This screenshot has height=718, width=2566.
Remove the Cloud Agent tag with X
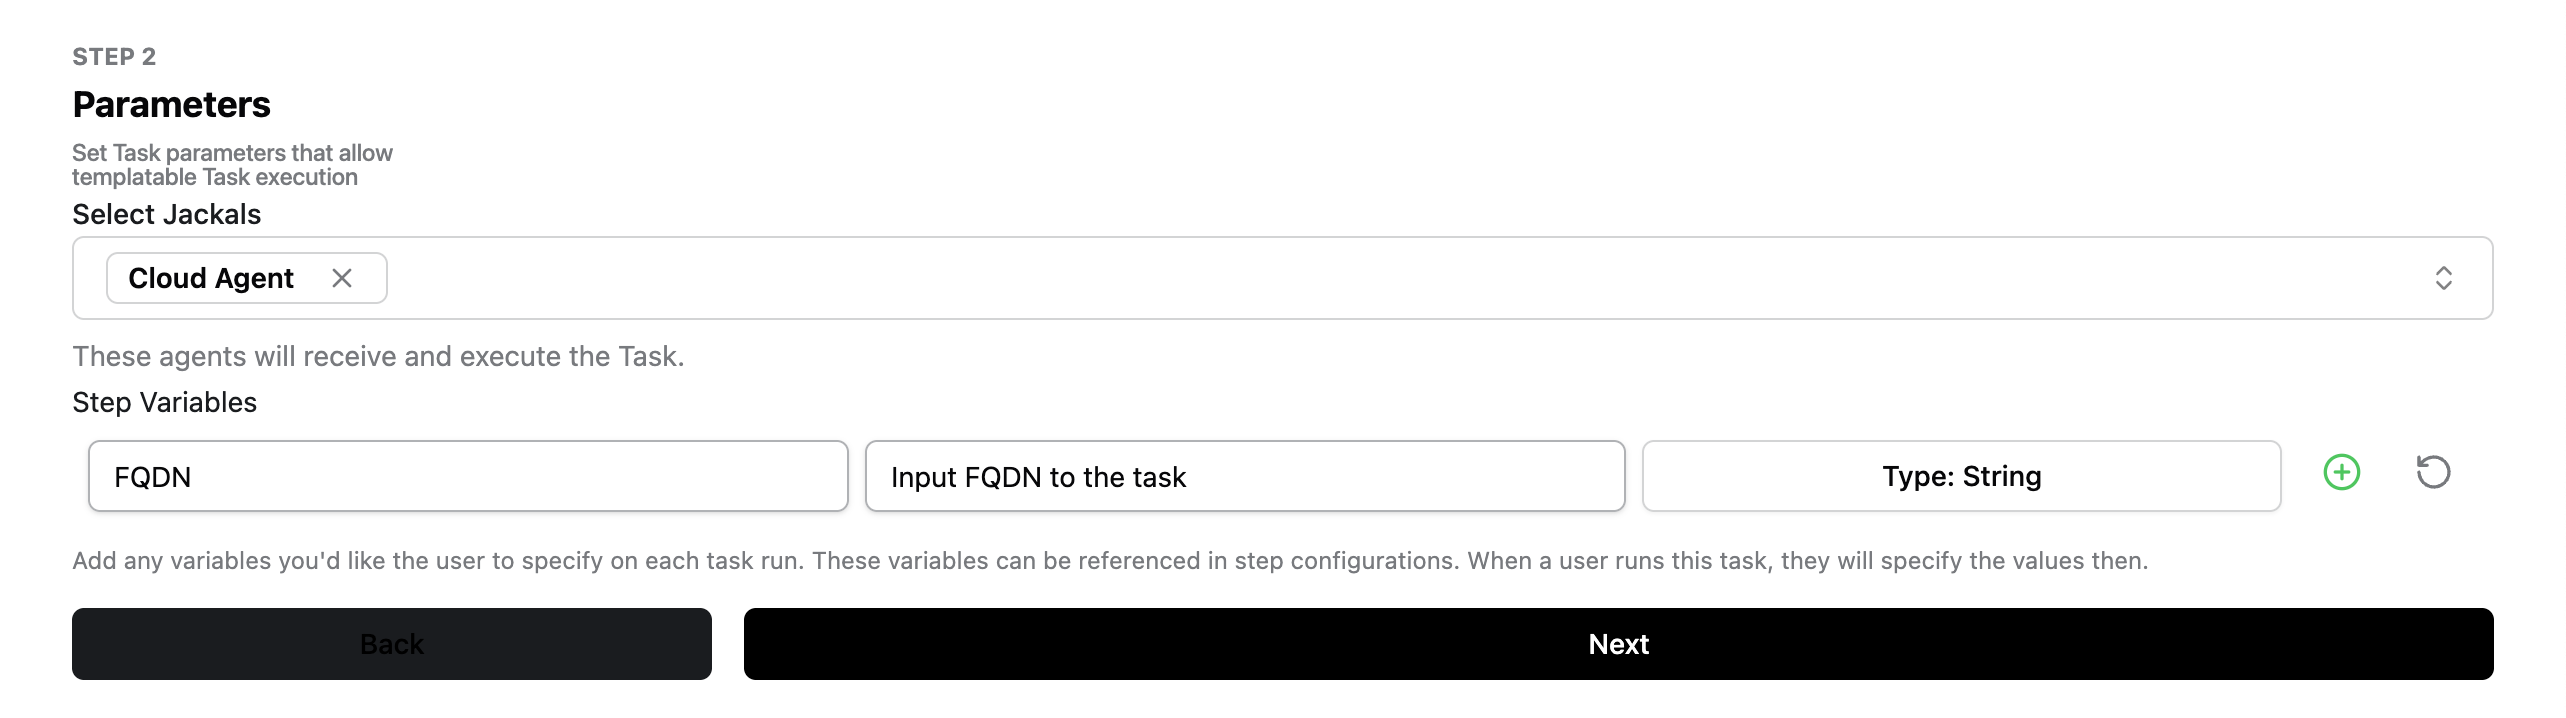click(x=342, y=278)
